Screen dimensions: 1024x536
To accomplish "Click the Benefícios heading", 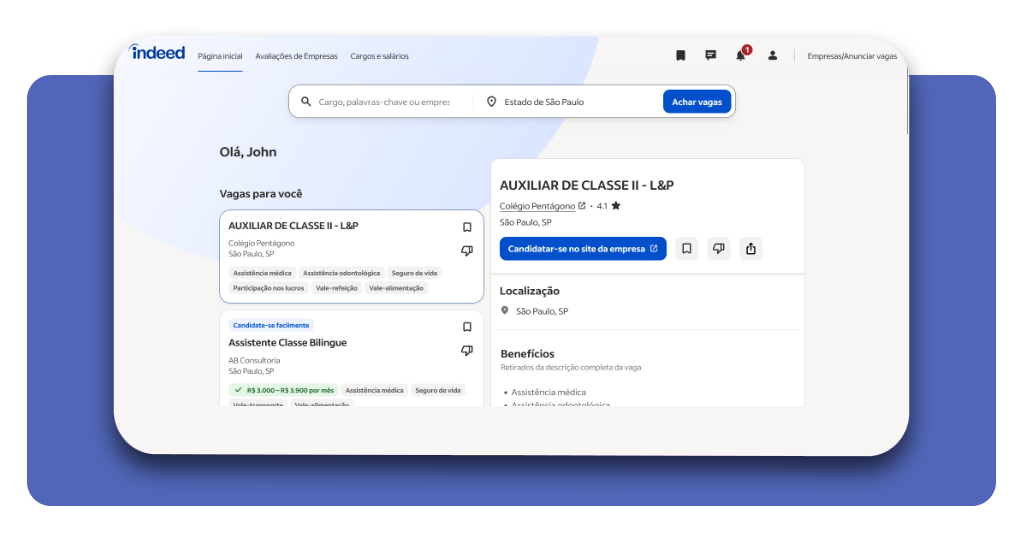I will coord(527,354).
